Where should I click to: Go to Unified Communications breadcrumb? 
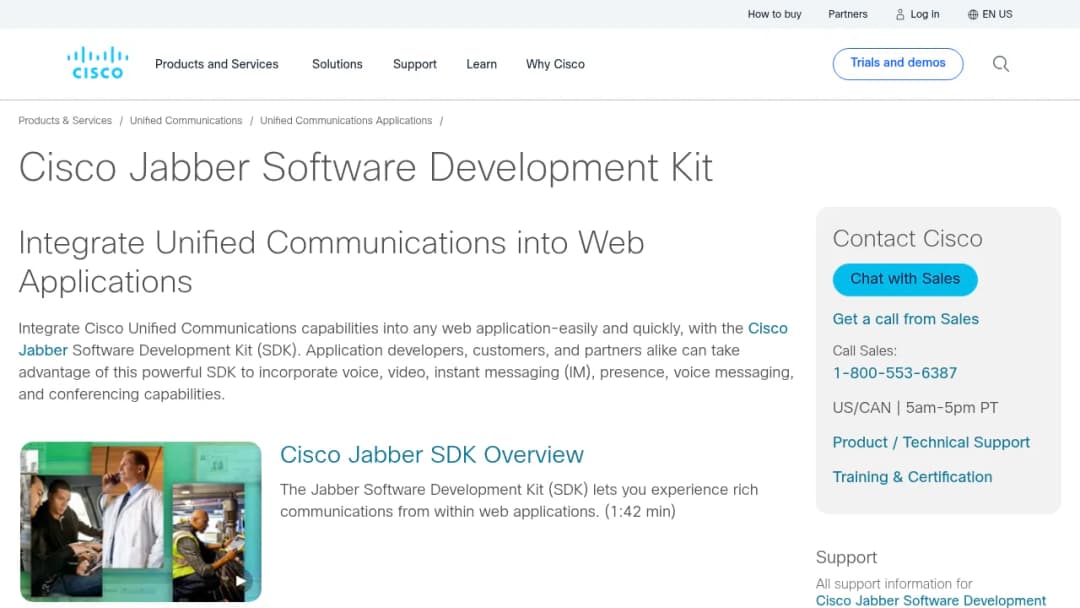pyautogui.click(x=186, y=120)
